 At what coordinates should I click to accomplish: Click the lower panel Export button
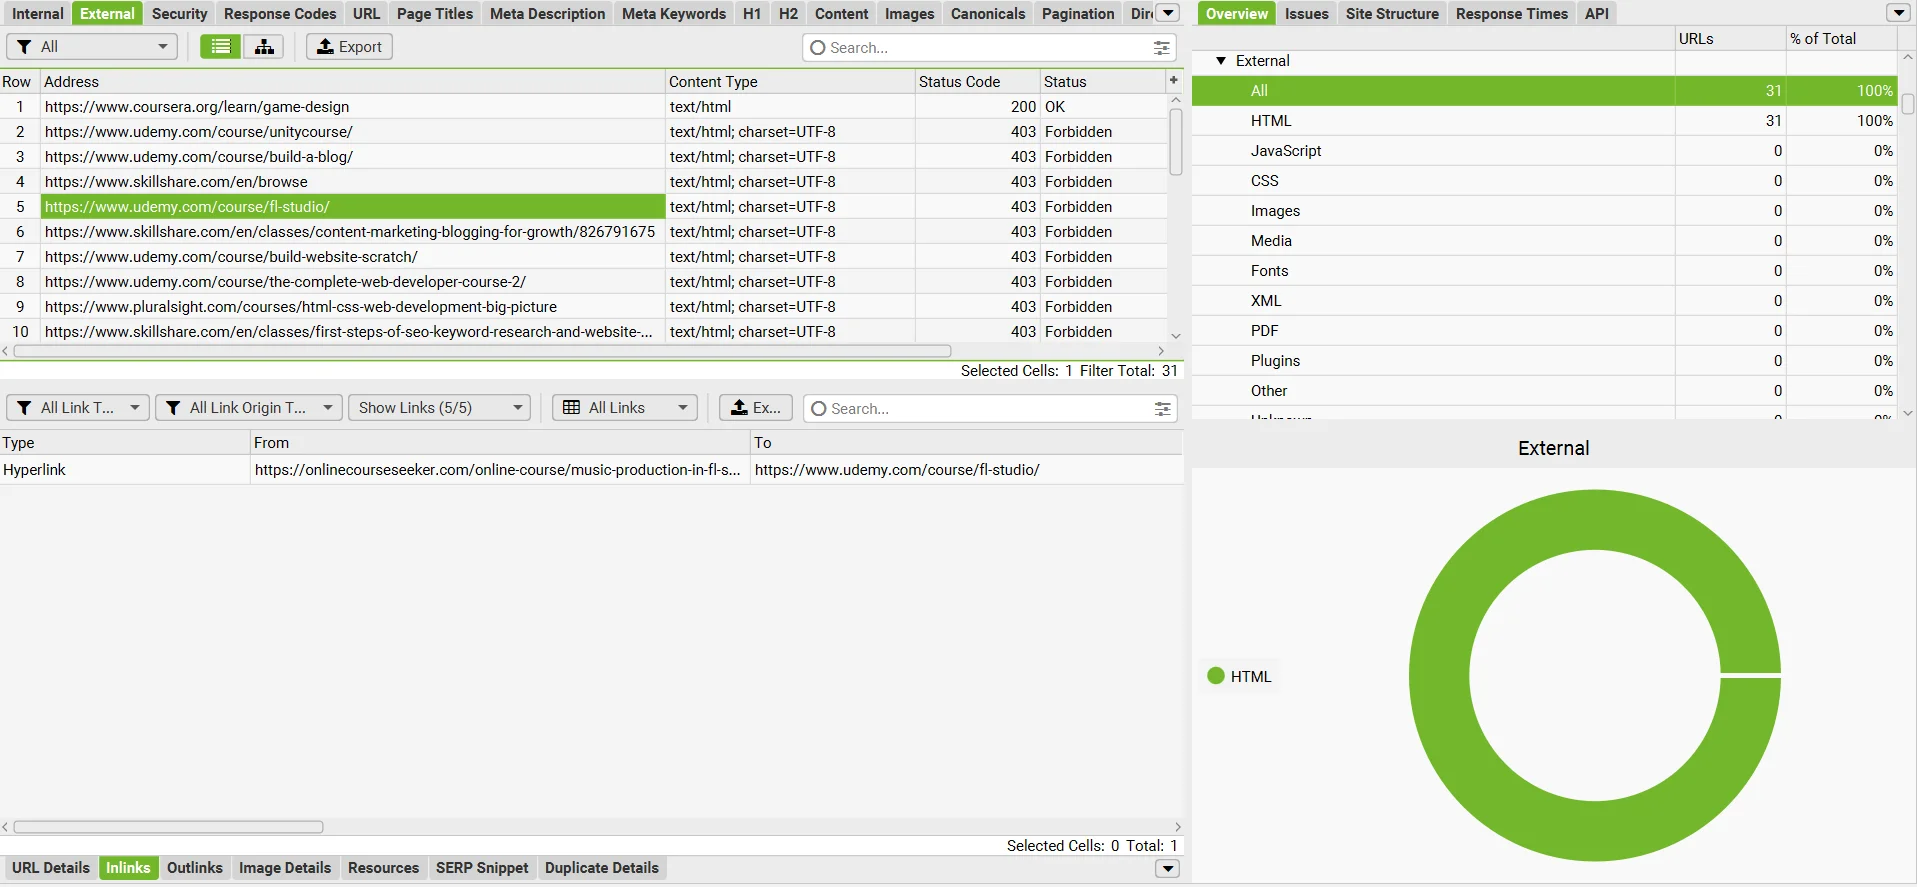coord(756,408)
